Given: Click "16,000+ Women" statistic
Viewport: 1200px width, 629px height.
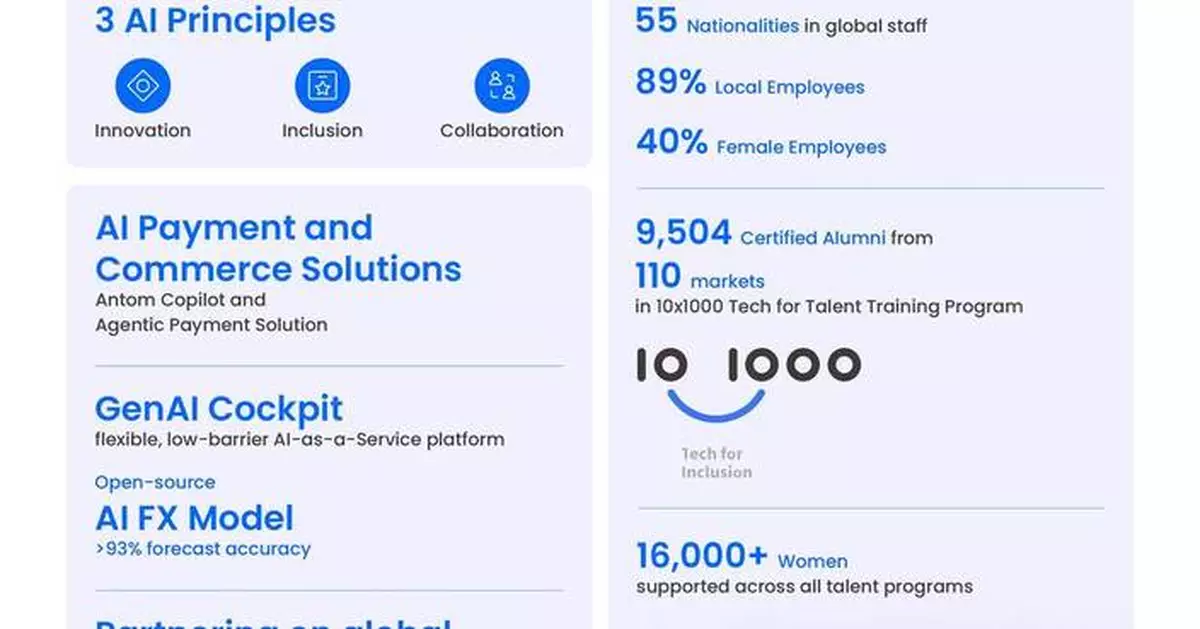Looking at the screenshot, I should coord(742,556).
